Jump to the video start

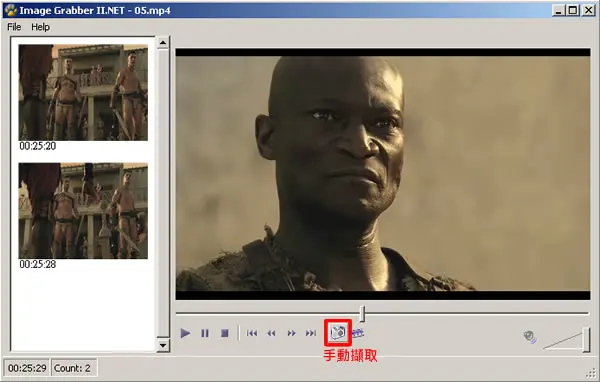[252, 333]
